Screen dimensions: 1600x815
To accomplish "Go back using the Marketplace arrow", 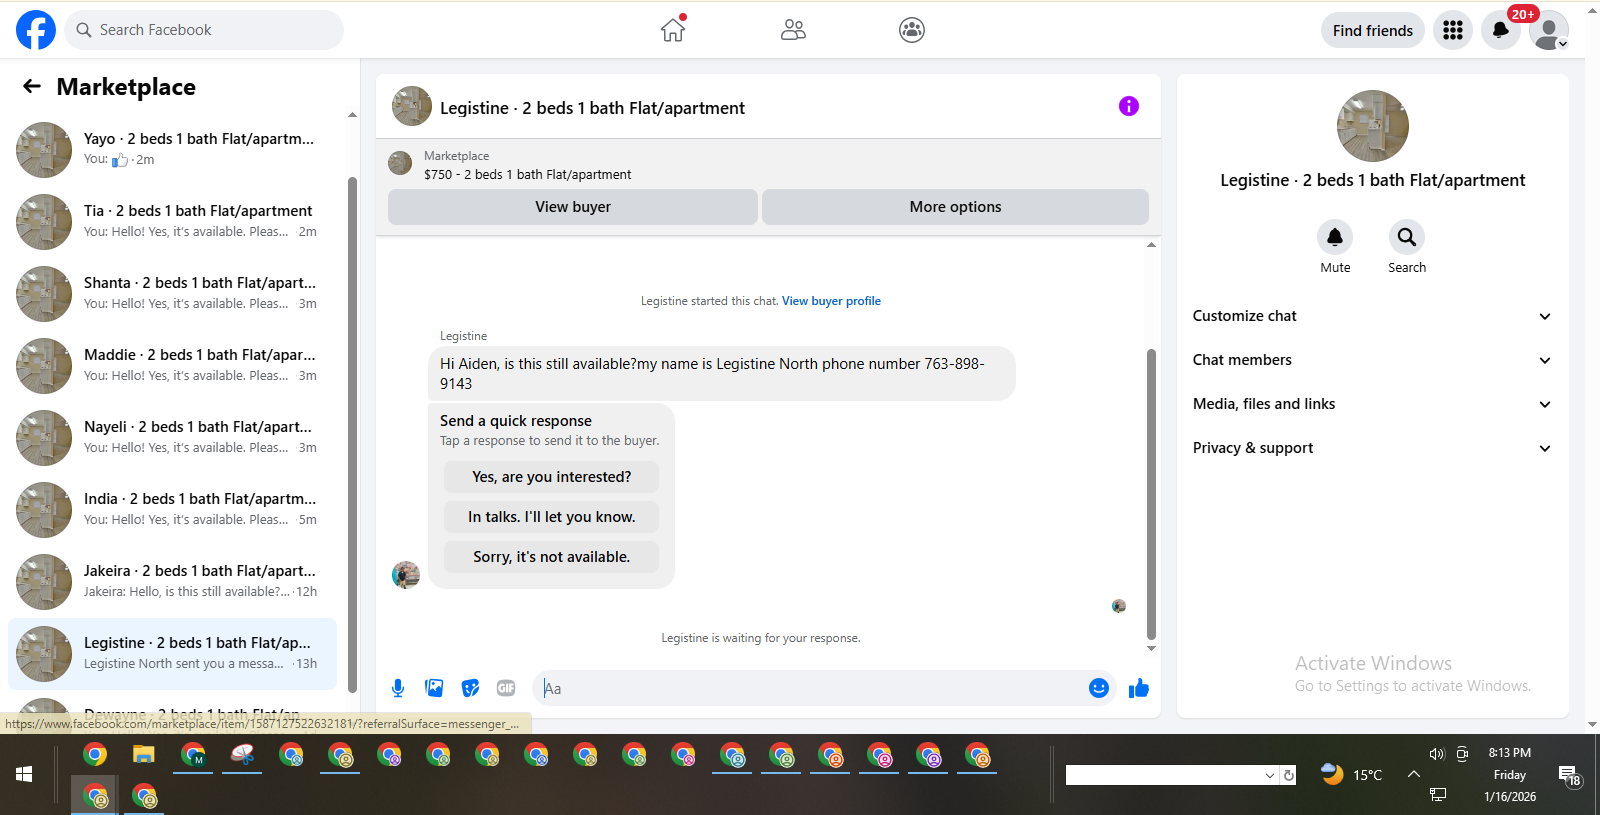I will 32,87.
